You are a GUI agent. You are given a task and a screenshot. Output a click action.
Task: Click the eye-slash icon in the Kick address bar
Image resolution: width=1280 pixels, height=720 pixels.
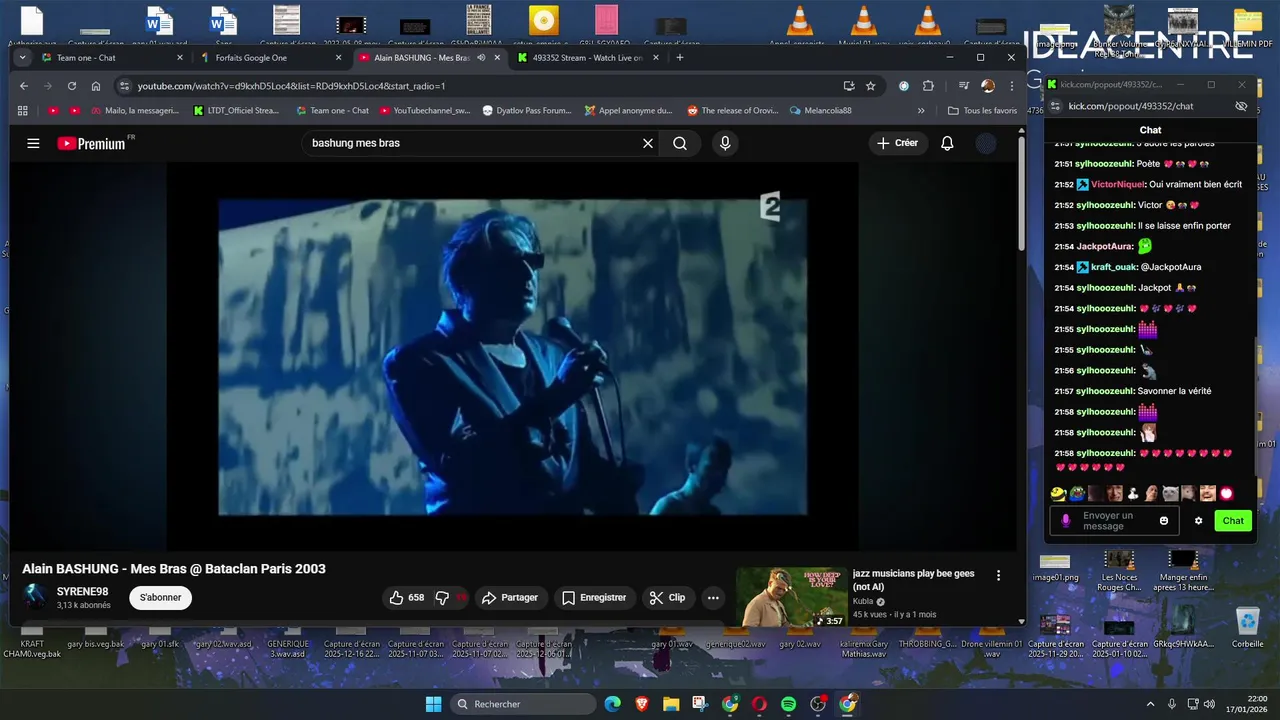(1241, 106)
